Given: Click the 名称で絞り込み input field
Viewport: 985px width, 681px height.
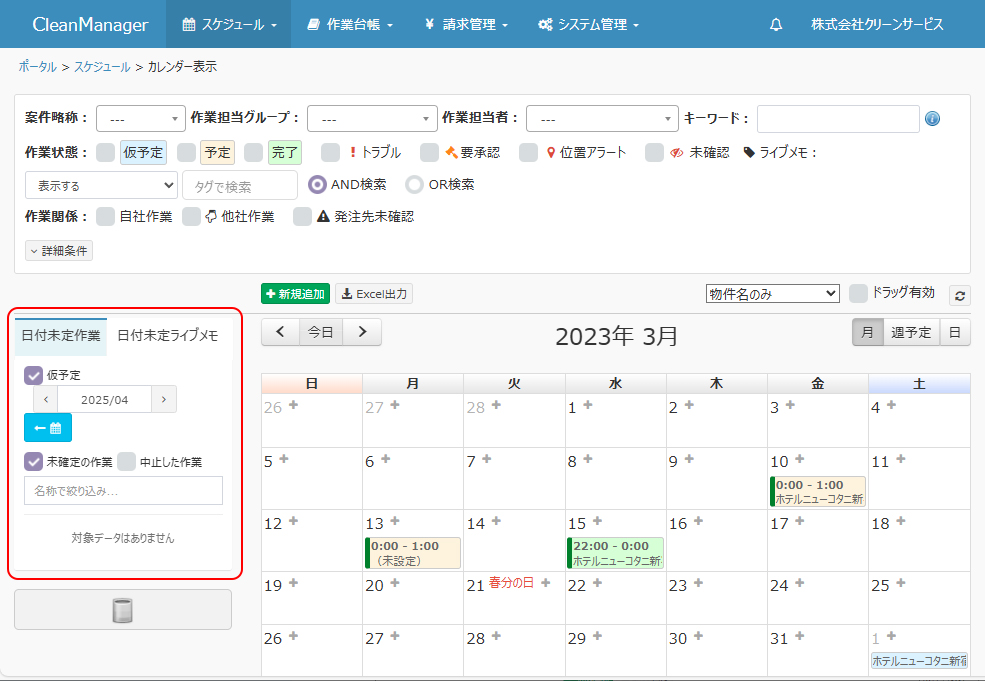Looking at the screenshot, I should coord(123,491).
